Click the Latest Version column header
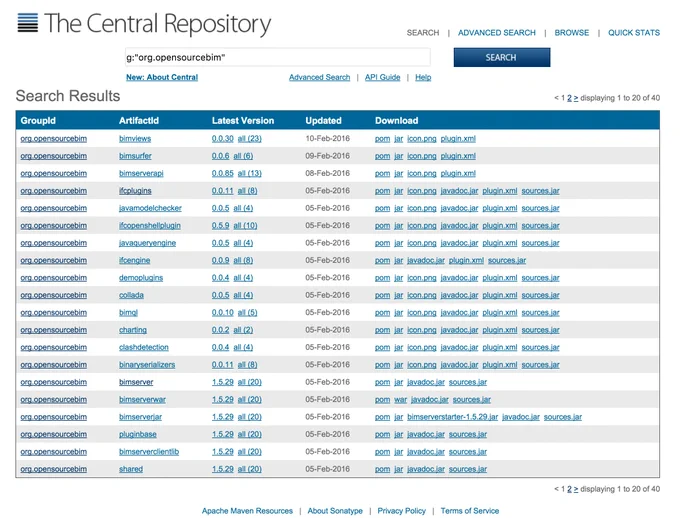The image size is (680, 518). (243, 121)
